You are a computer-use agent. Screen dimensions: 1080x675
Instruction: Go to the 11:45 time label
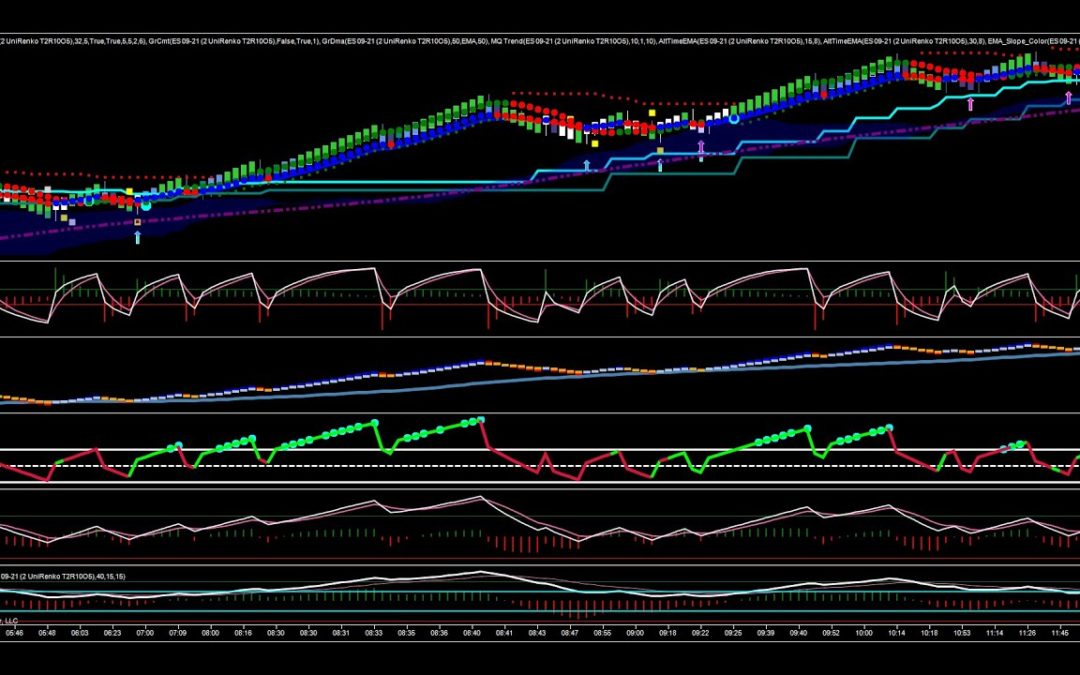[x=1060, y=632]
